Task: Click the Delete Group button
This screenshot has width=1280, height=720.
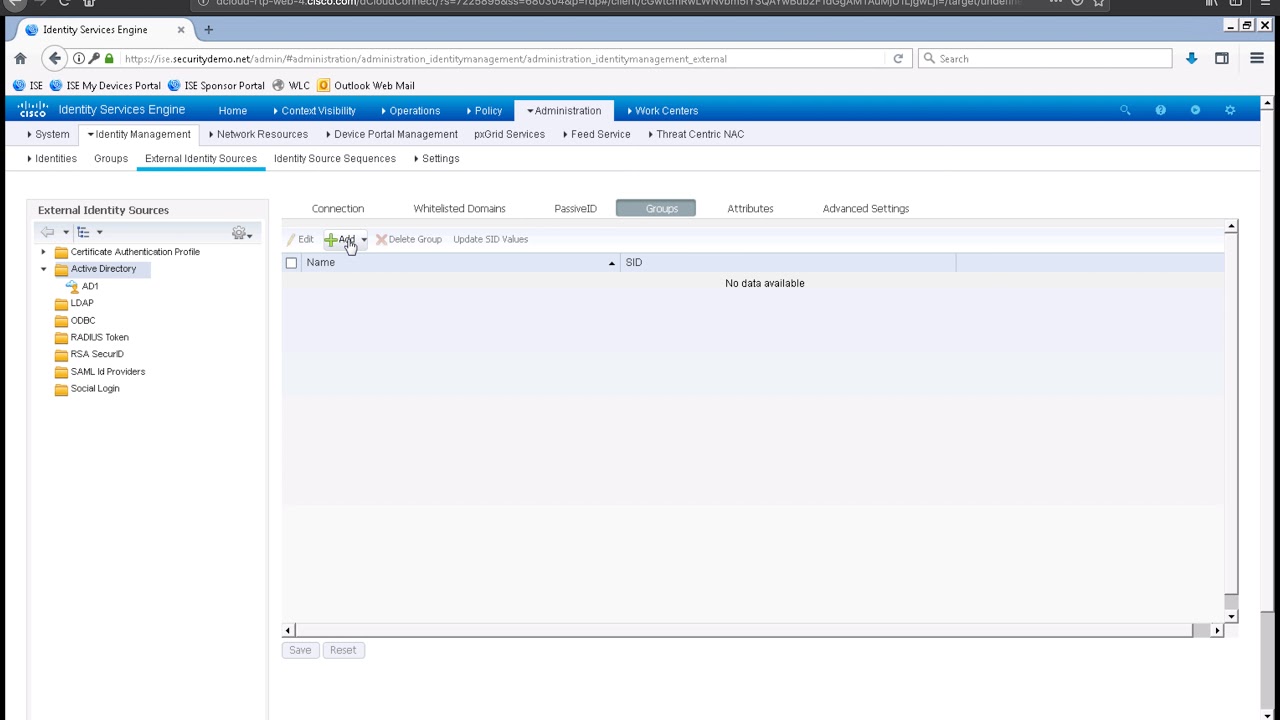Action: pyautogui.click(x=409, y=239)
